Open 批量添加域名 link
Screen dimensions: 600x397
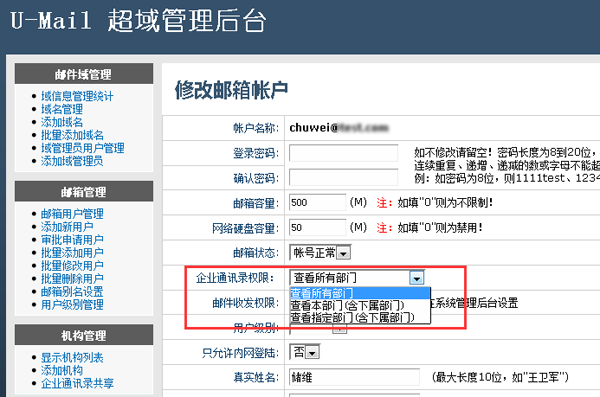click(x=72, y=135)
